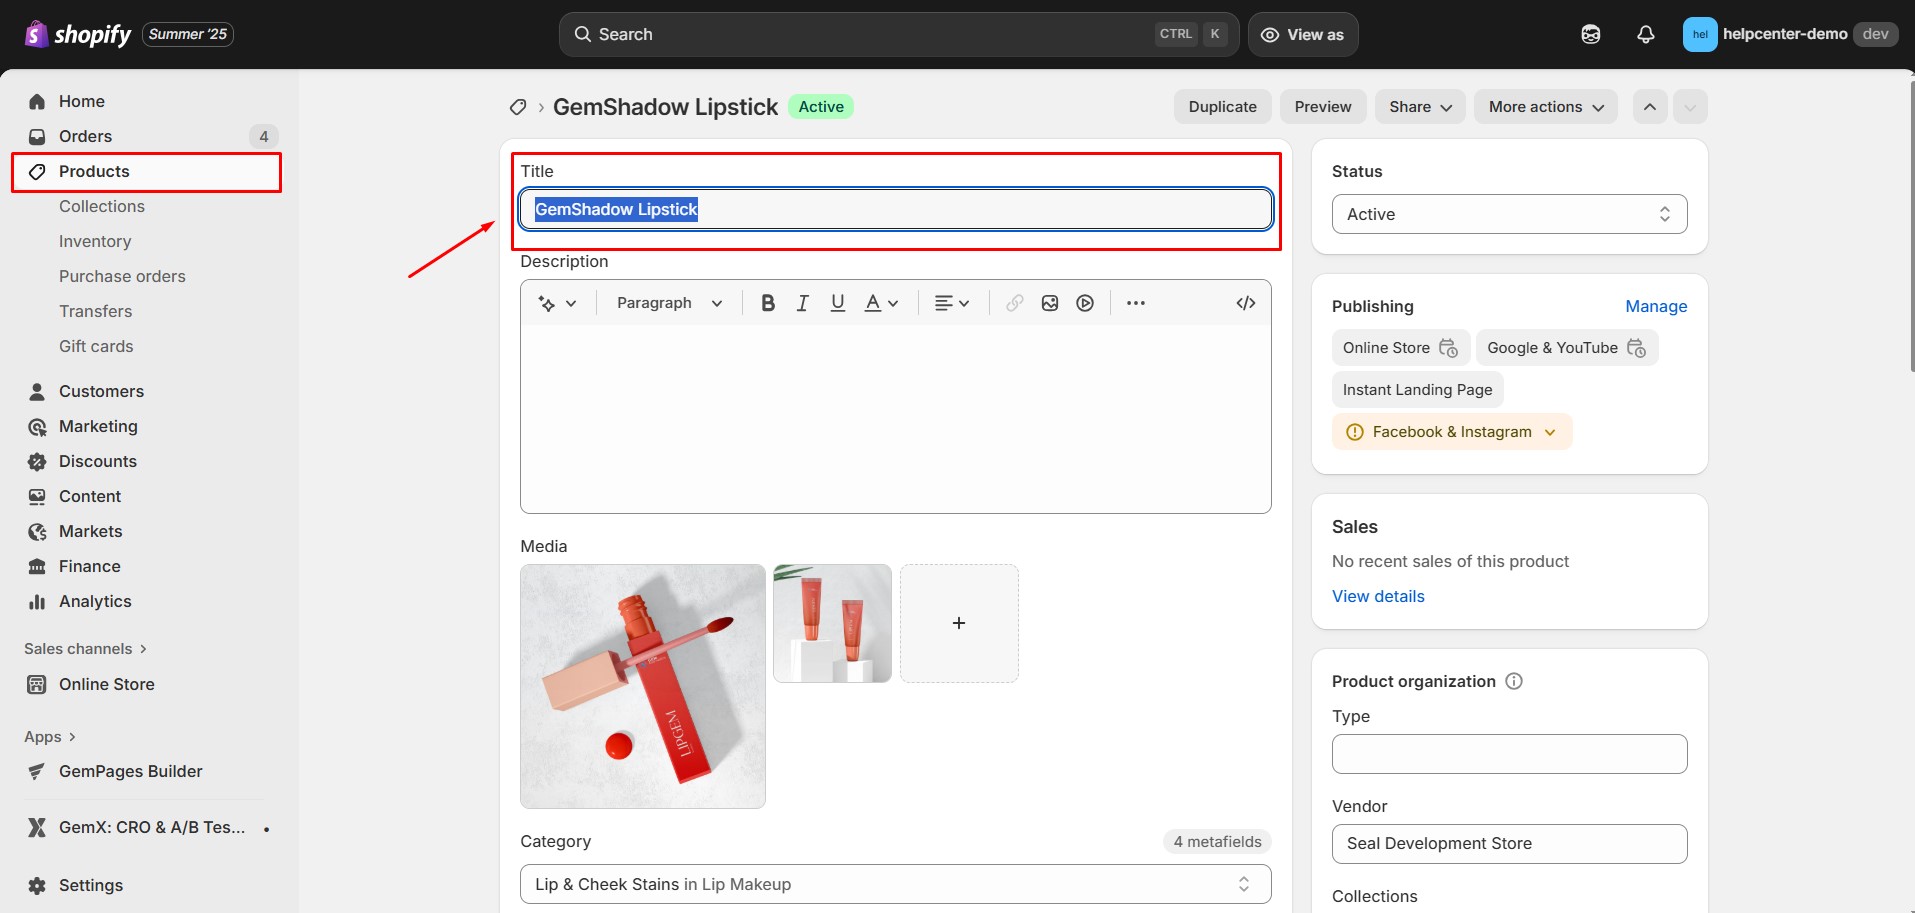Expand the Paragraph style dropdown
Screen dimensions: 1915x913
pos(669,303)
